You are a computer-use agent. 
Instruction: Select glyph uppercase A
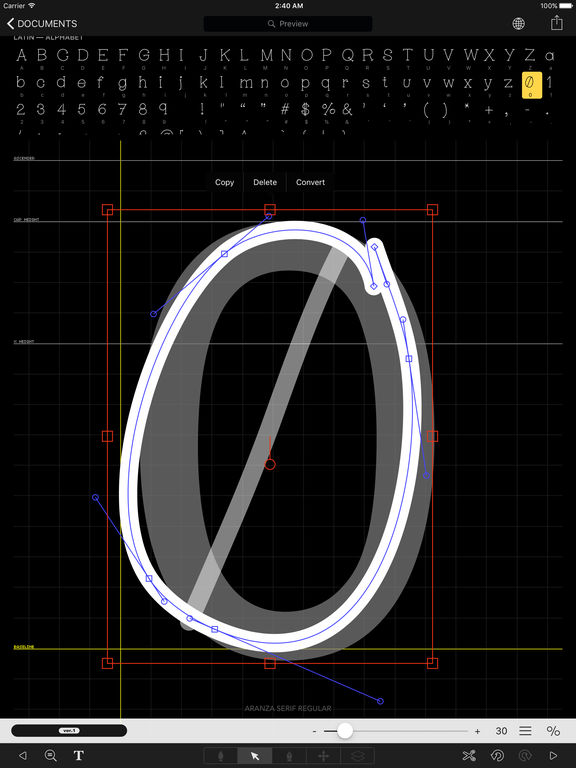(21, 55)
